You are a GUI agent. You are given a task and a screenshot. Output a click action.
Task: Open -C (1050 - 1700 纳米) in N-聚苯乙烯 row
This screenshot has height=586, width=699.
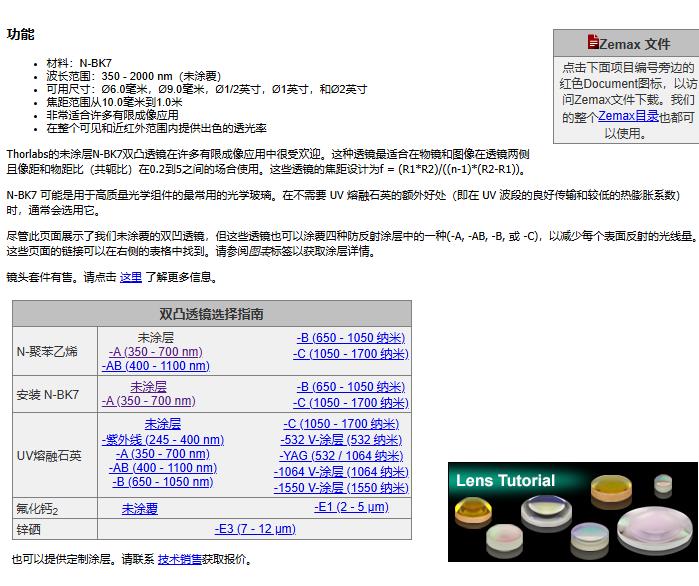pyautogui.click(x=351, y=354)
